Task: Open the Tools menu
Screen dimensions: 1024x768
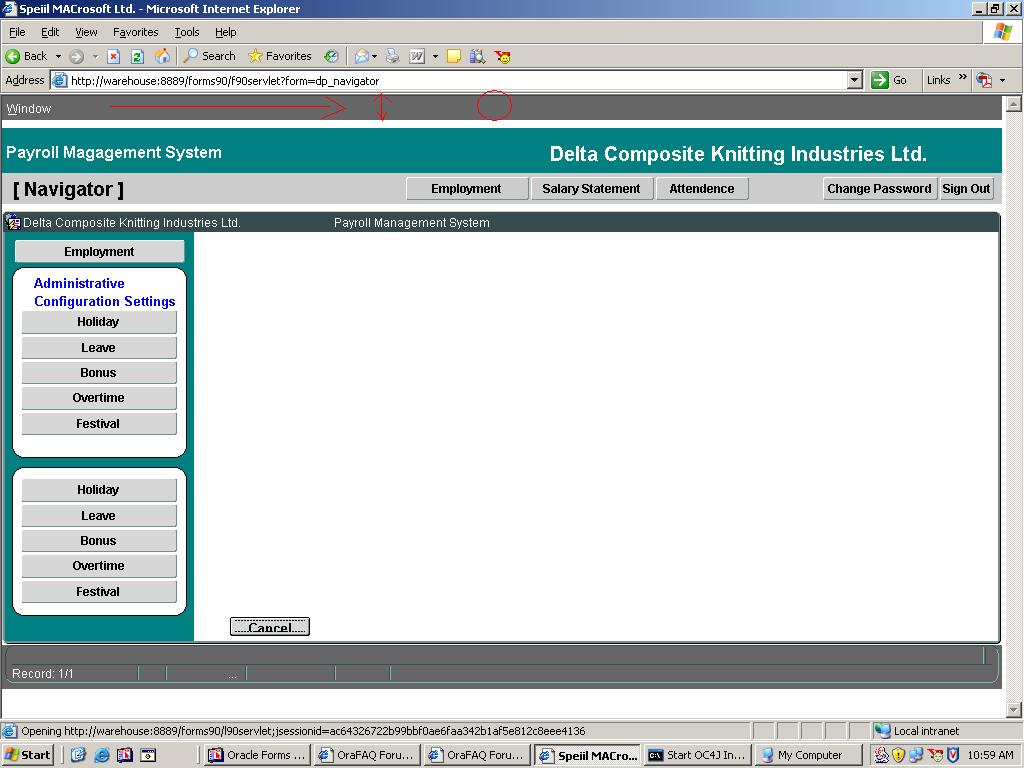Action: (186, 32)
